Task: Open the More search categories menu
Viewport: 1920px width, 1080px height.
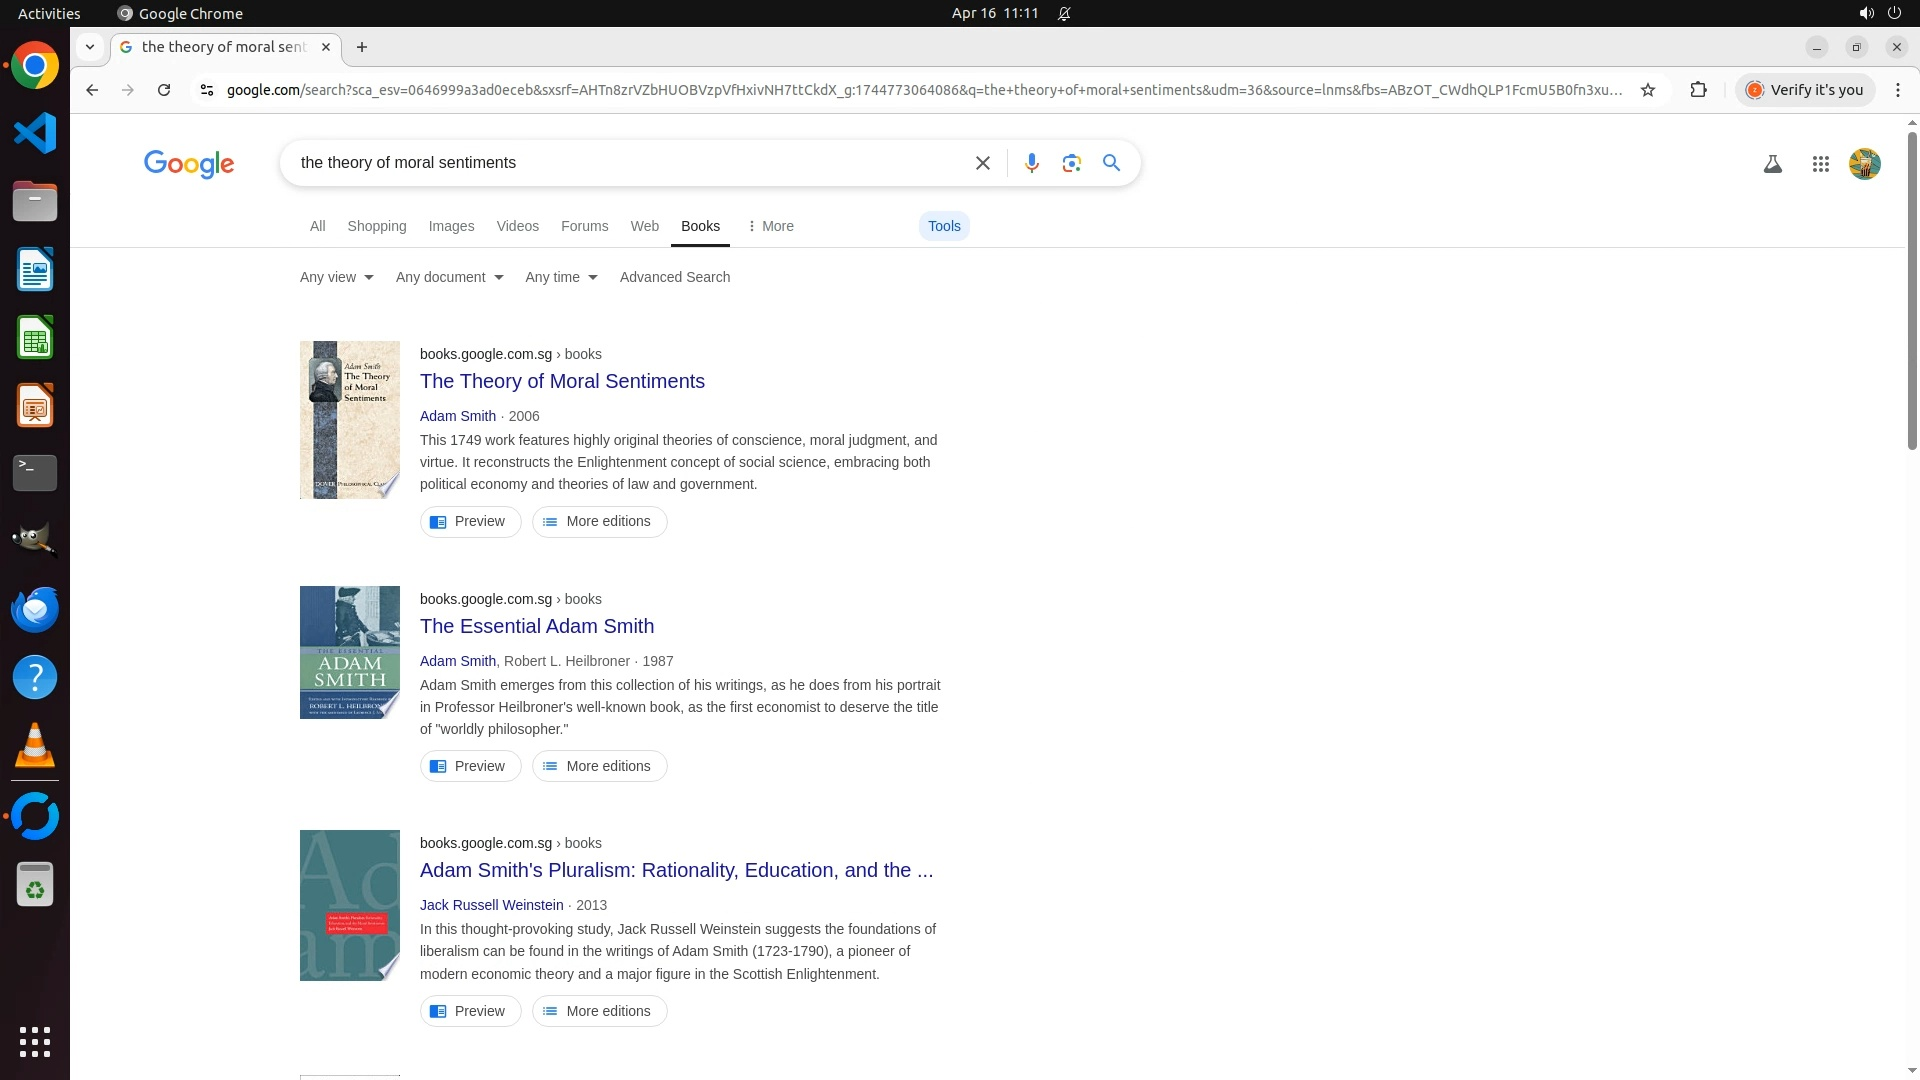Action: [x=770, y=226]
